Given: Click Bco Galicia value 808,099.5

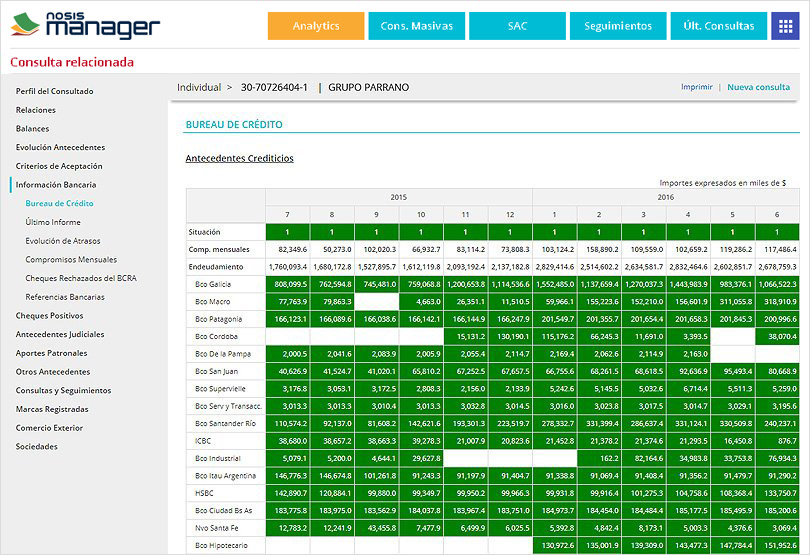Looking at the screenshot, I should click(x=288, y=284).
